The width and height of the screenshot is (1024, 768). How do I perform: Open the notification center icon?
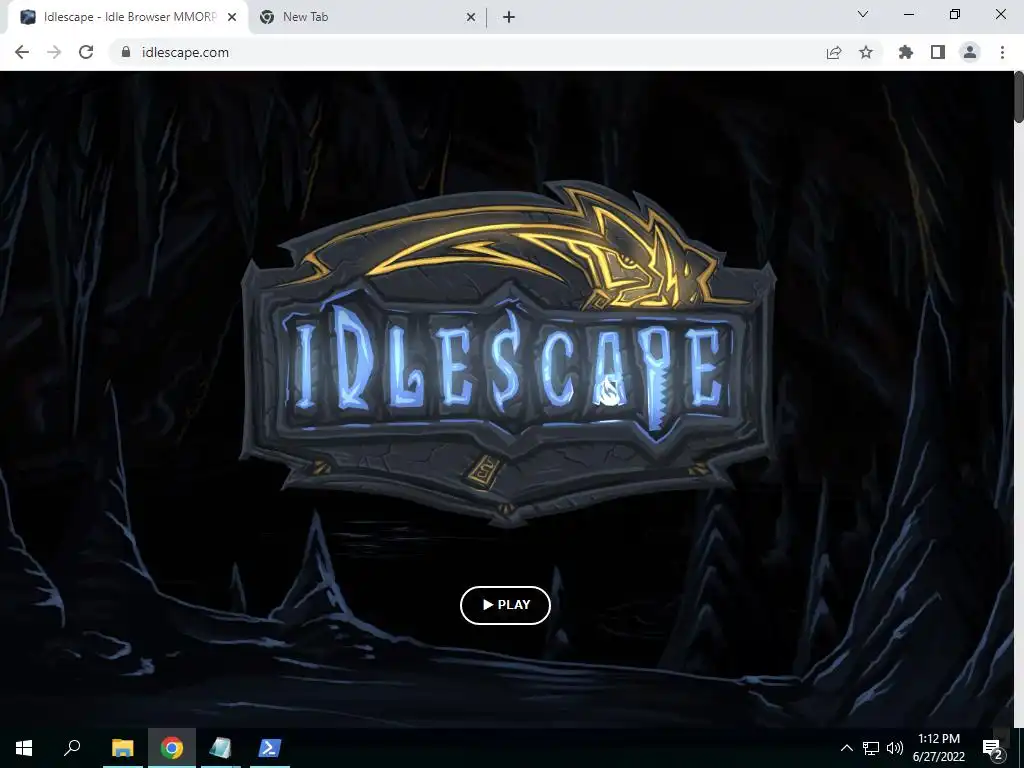click(992, 748)
